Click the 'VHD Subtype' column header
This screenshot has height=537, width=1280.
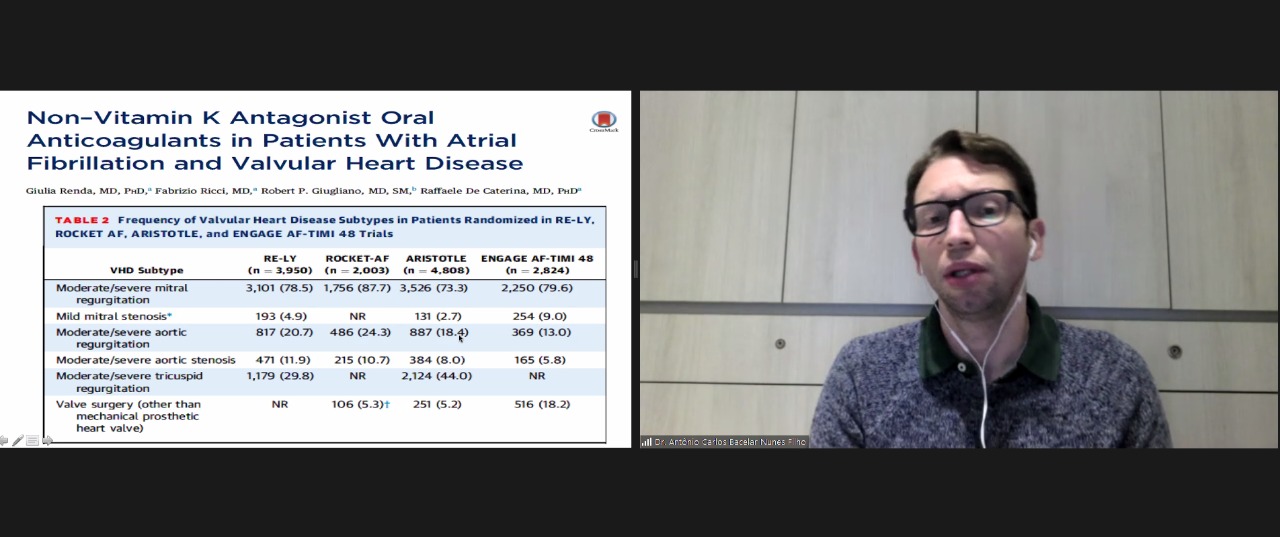coord(147,270)
